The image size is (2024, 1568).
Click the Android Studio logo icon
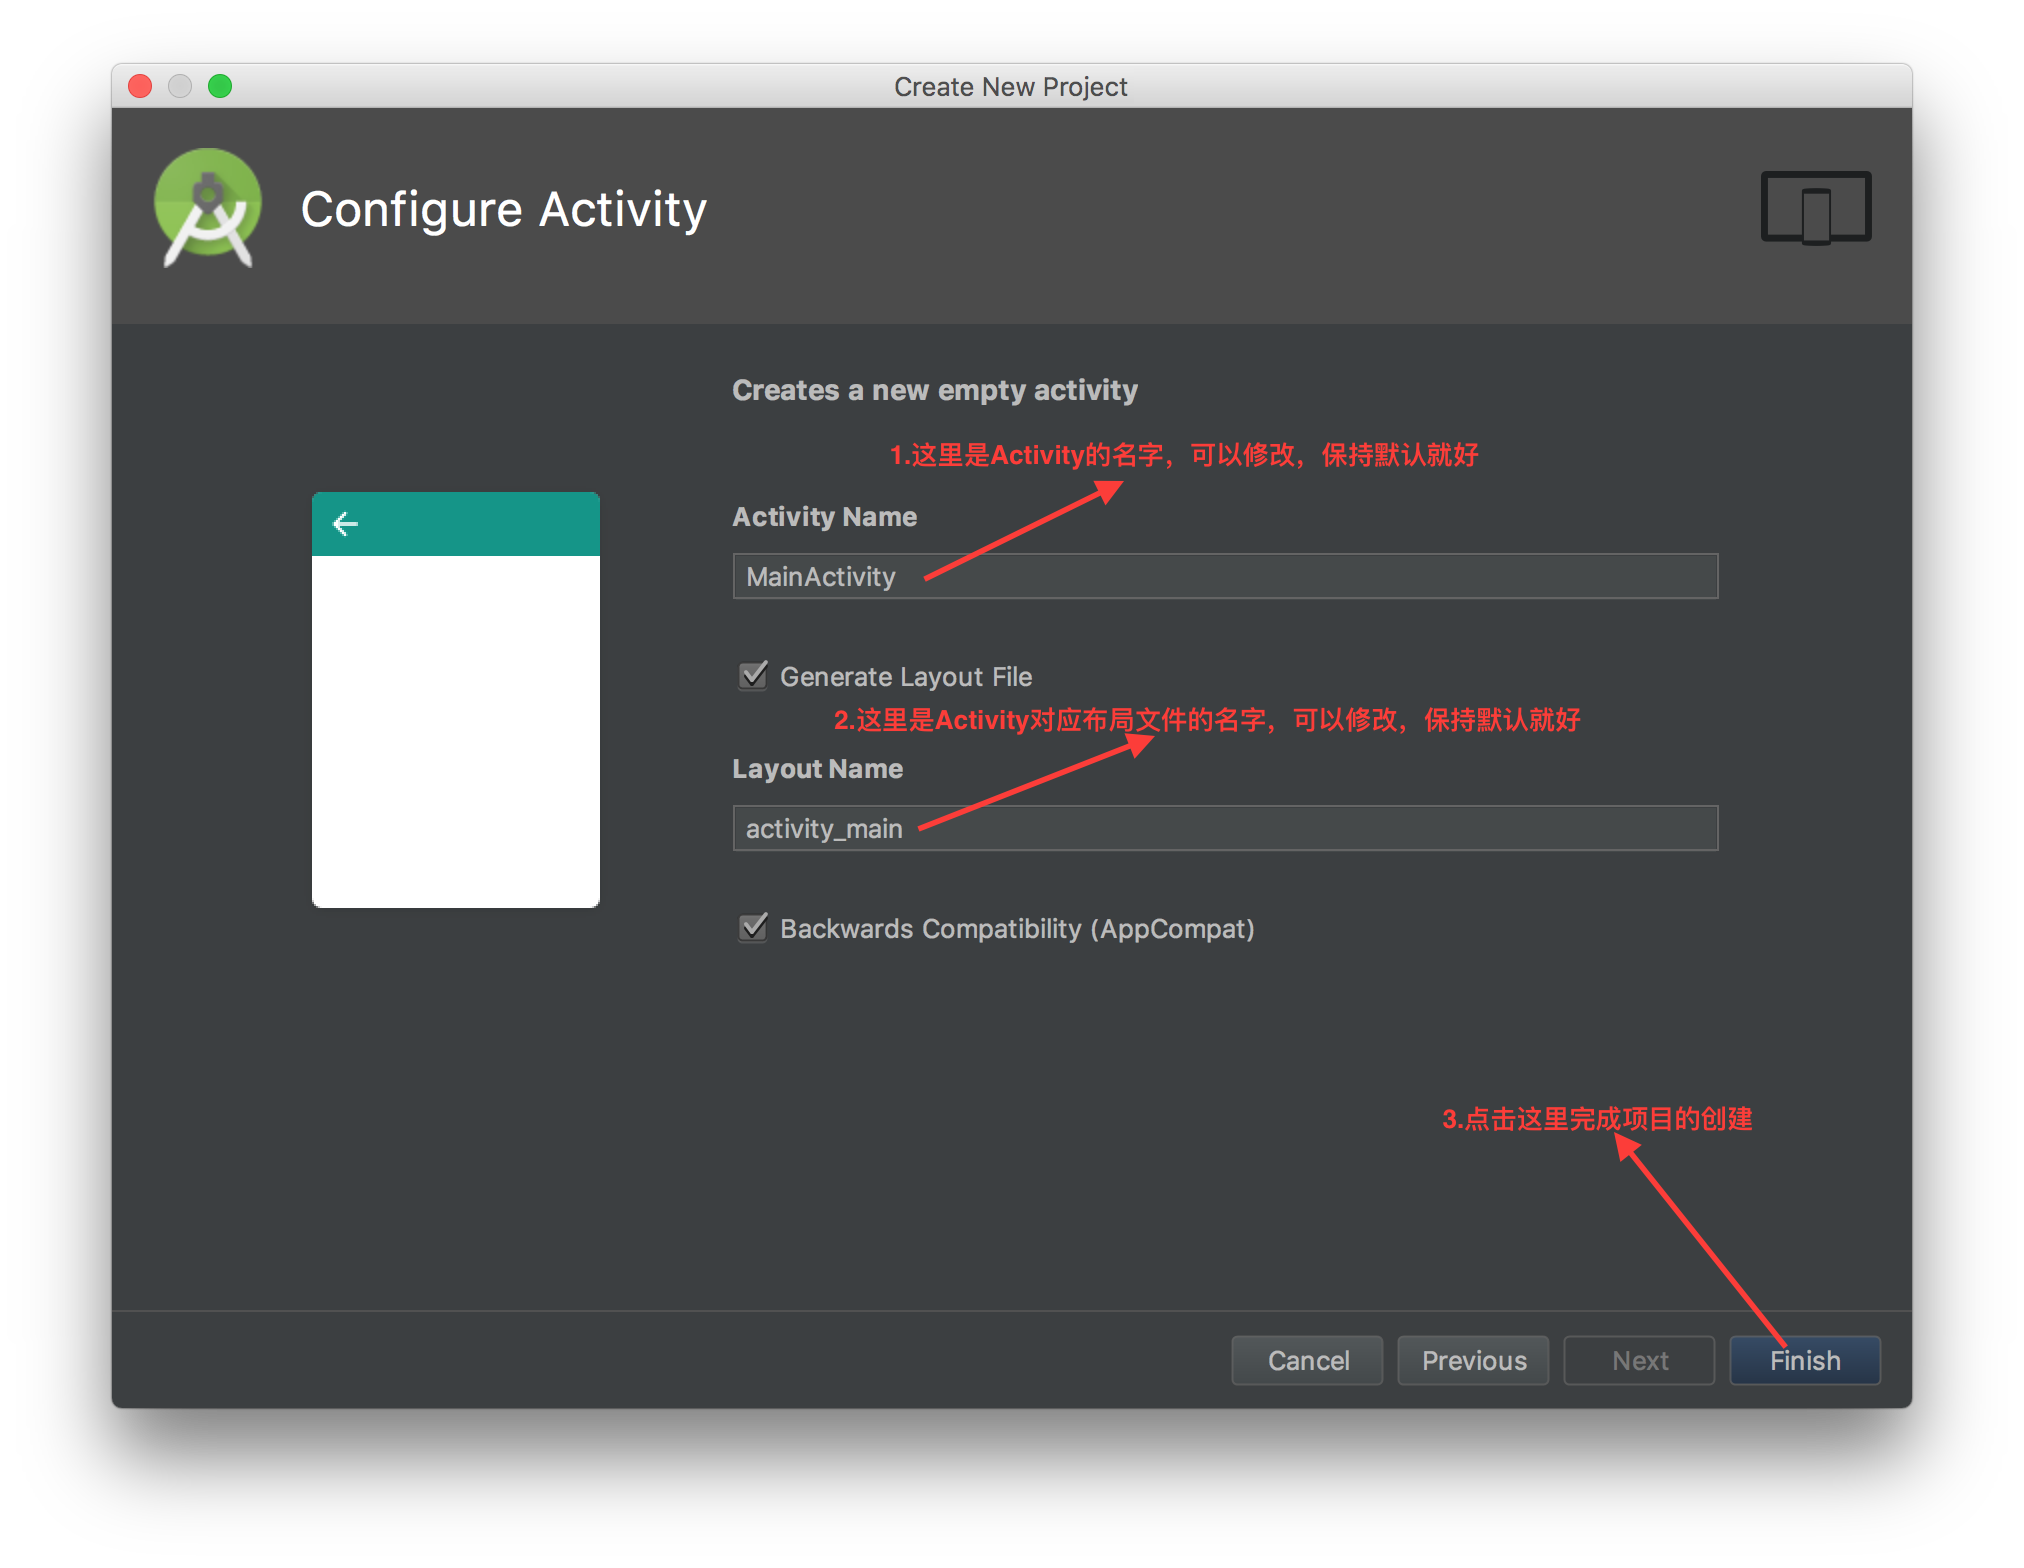pyautogui.click(x=208, y=208)
